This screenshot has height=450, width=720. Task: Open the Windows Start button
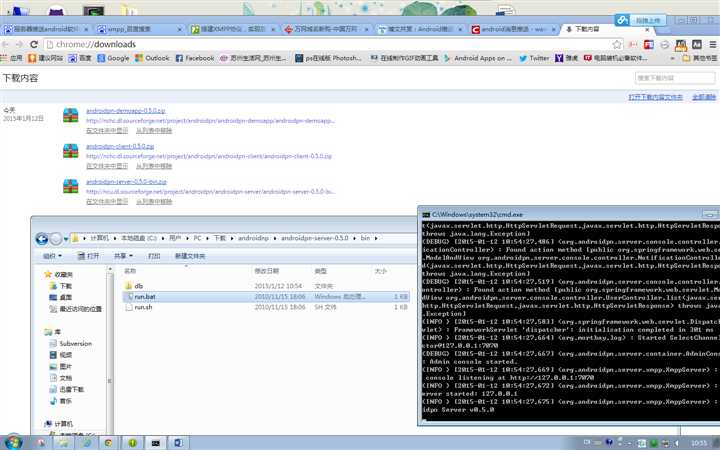coord(12,442)
